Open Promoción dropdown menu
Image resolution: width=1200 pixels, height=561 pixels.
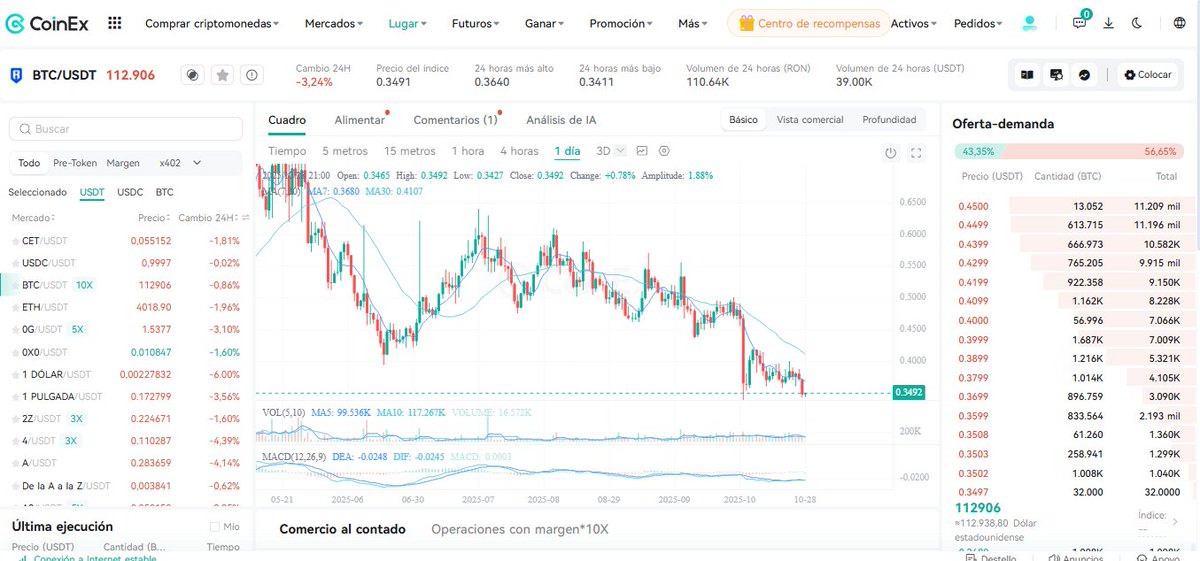click(x=621, y=23)
